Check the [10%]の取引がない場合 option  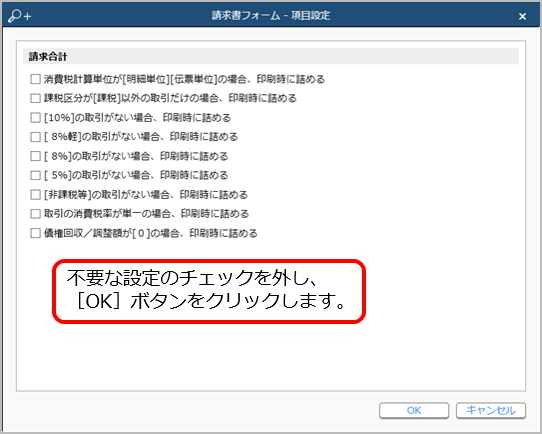click(x=35, y=118)
